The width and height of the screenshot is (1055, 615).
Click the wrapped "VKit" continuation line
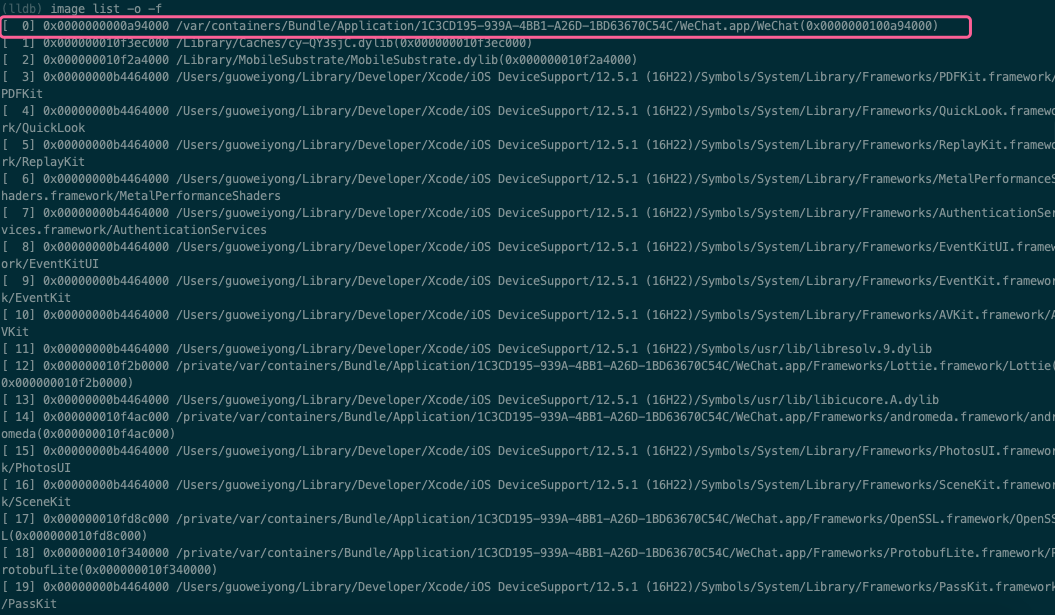[15, 332]
